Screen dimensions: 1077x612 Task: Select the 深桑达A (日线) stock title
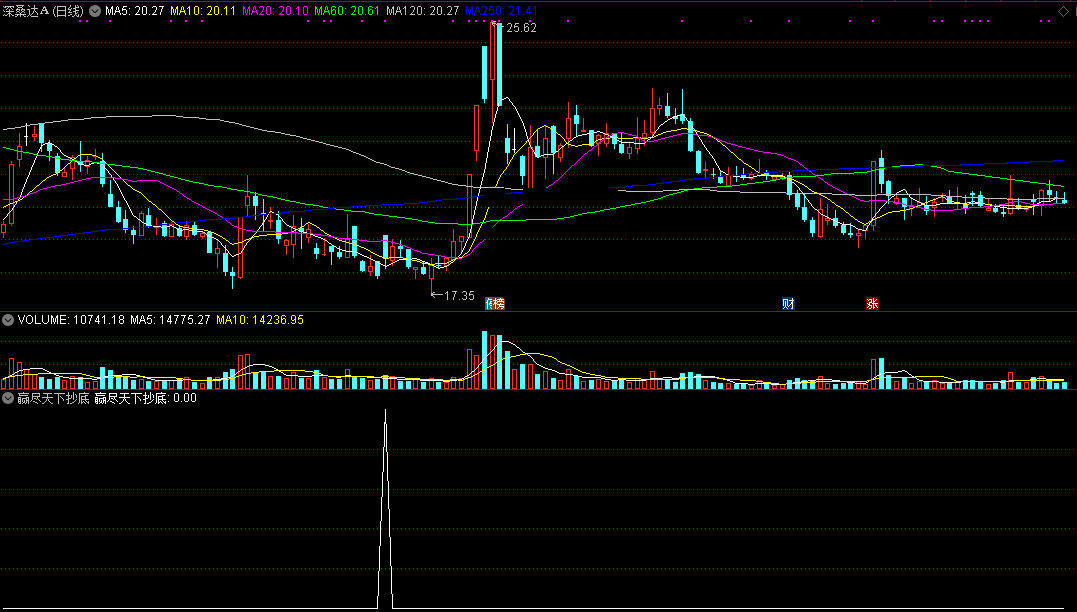tap(43, 11)
